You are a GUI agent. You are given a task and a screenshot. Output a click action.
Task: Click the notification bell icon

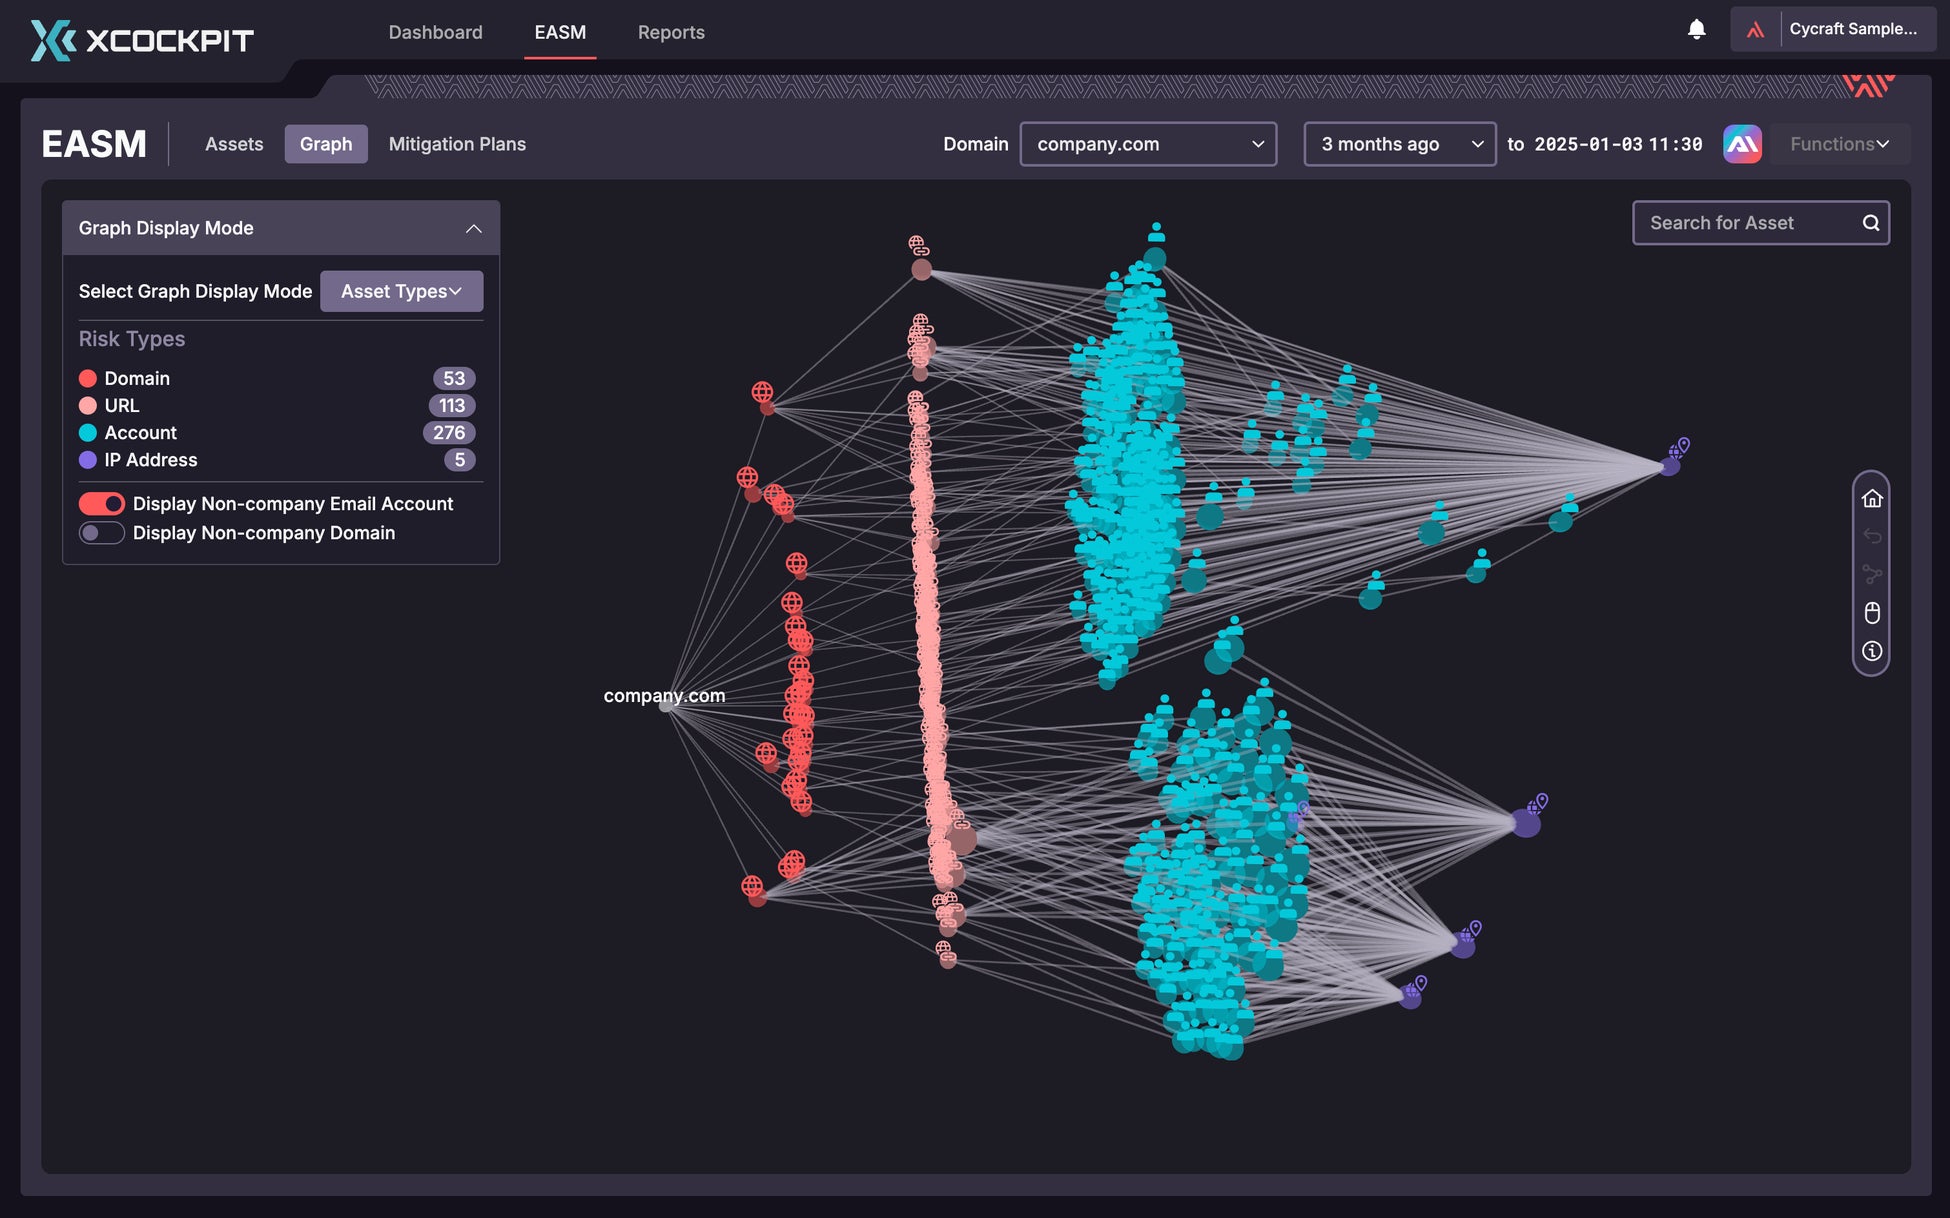[1696, 30]
